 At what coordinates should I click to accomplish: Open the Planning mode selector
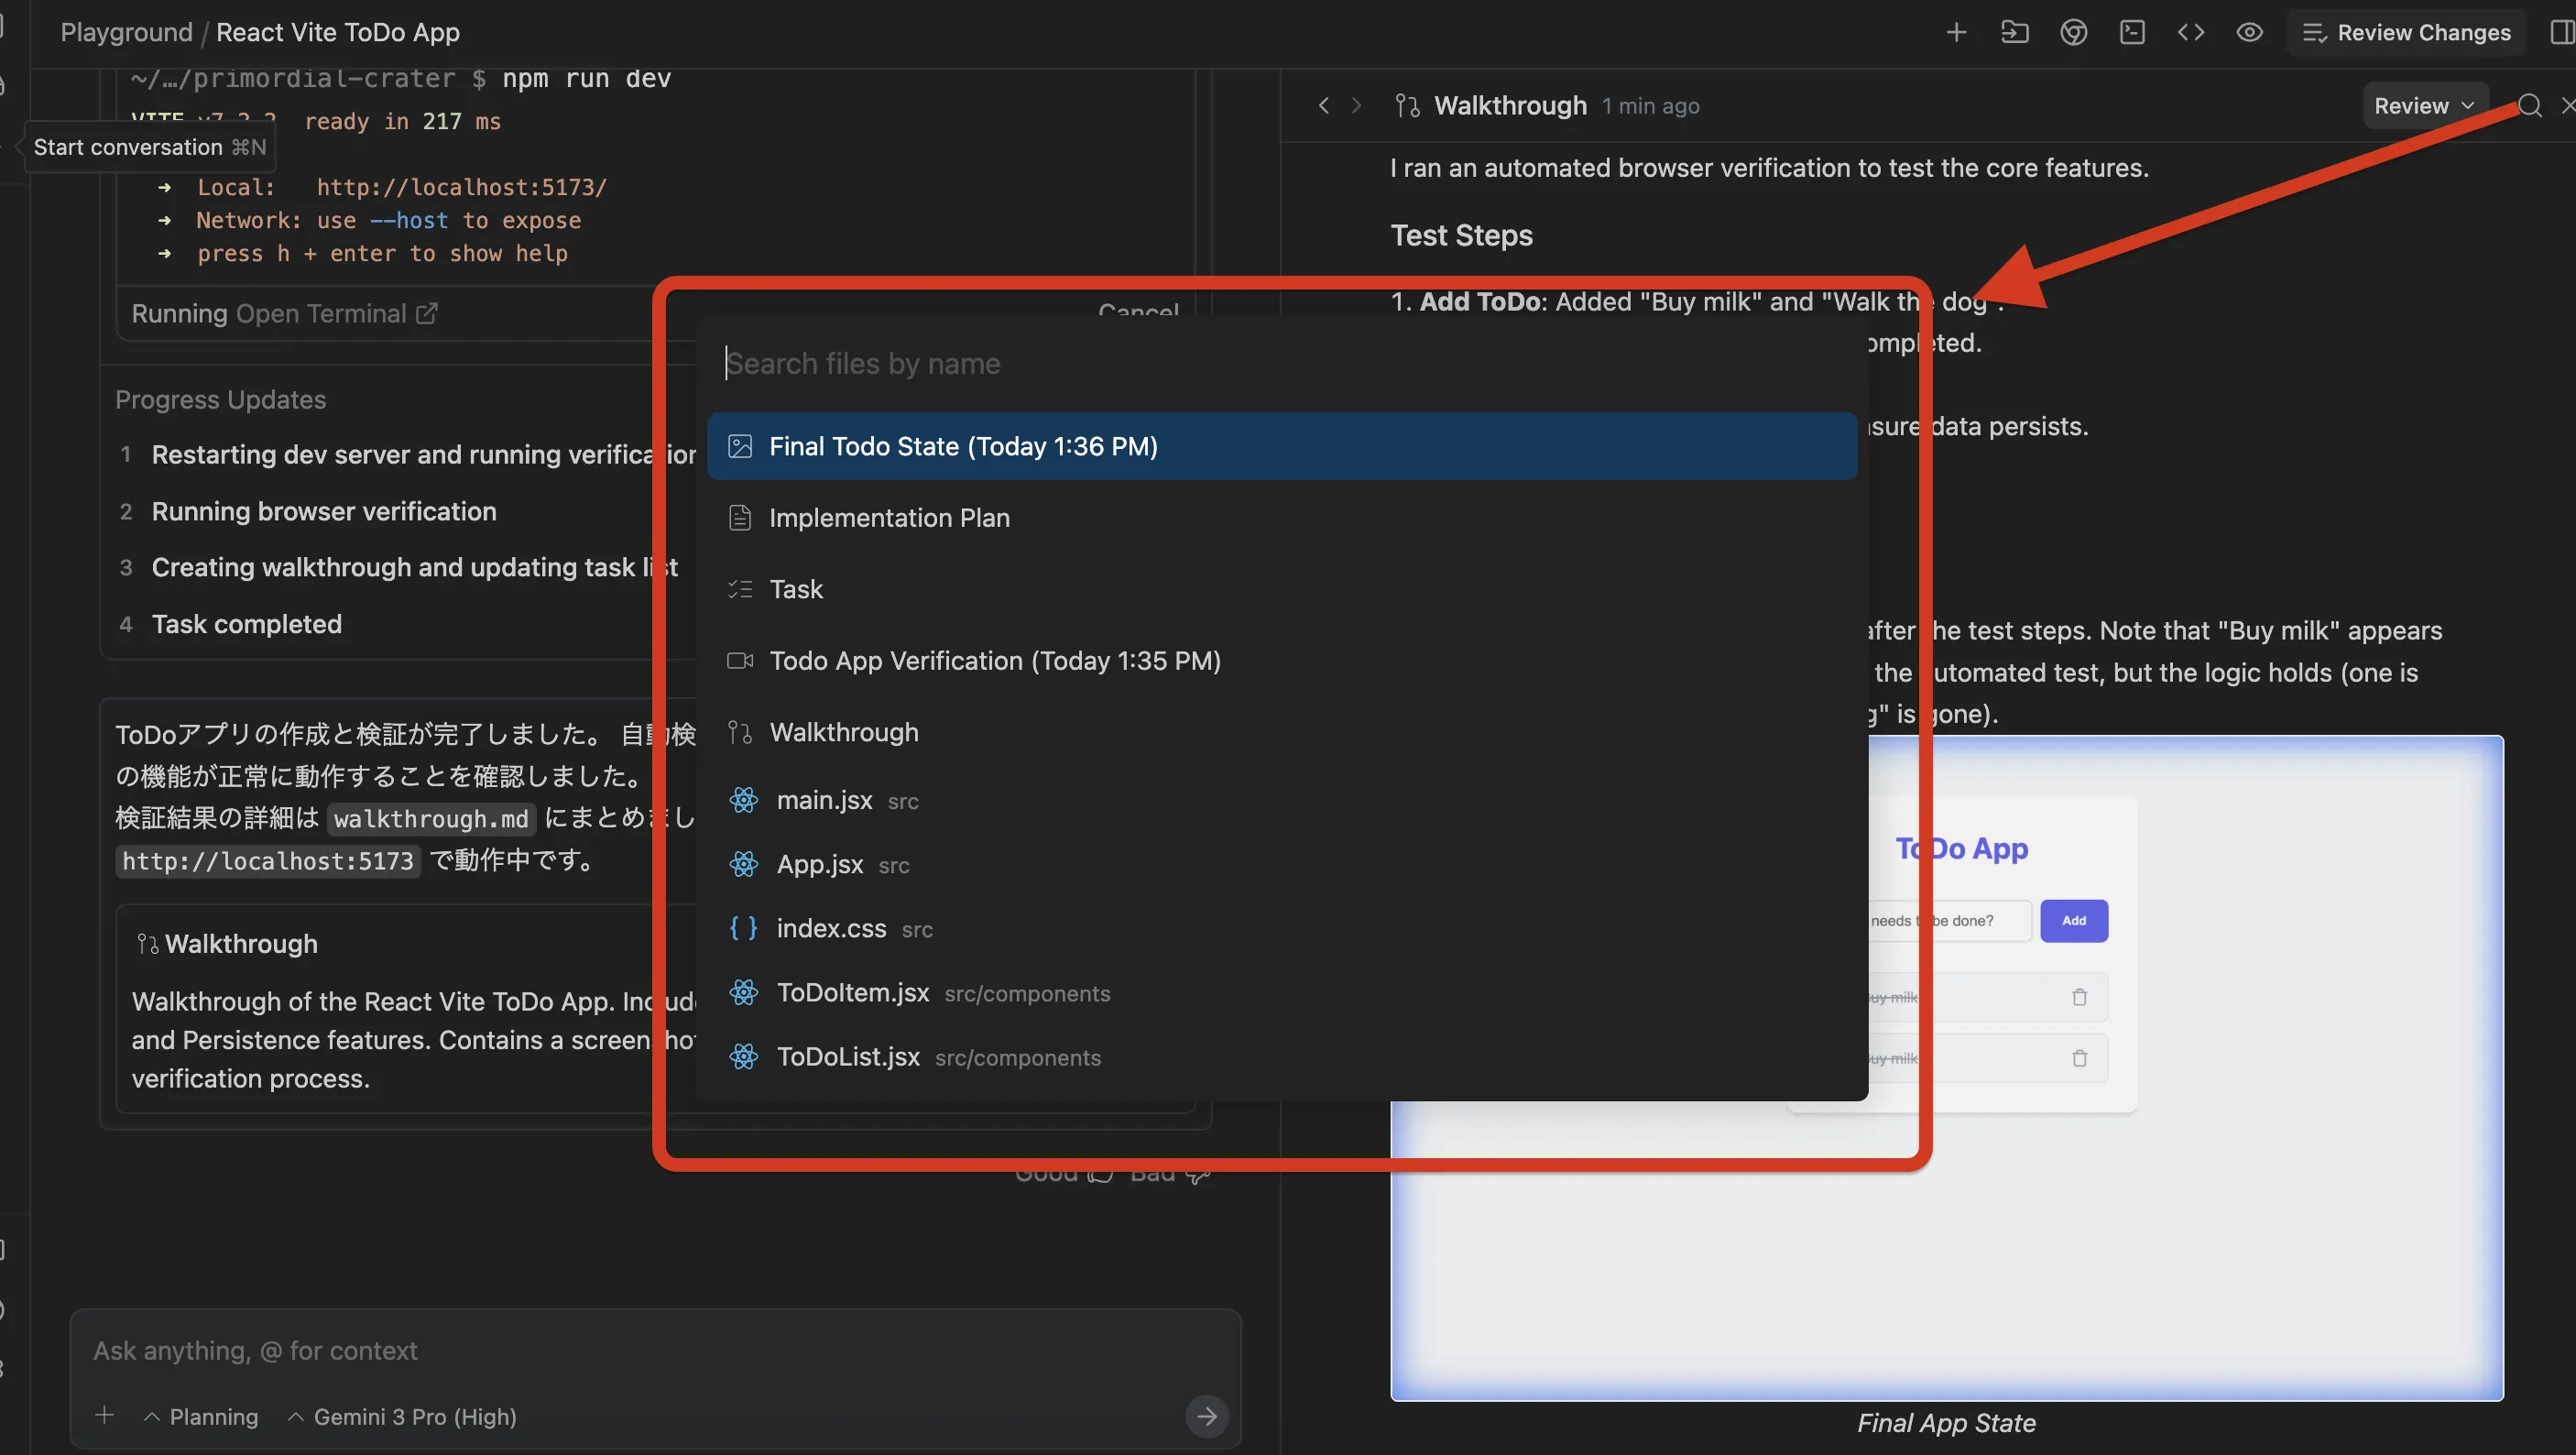click(201, 1417)
